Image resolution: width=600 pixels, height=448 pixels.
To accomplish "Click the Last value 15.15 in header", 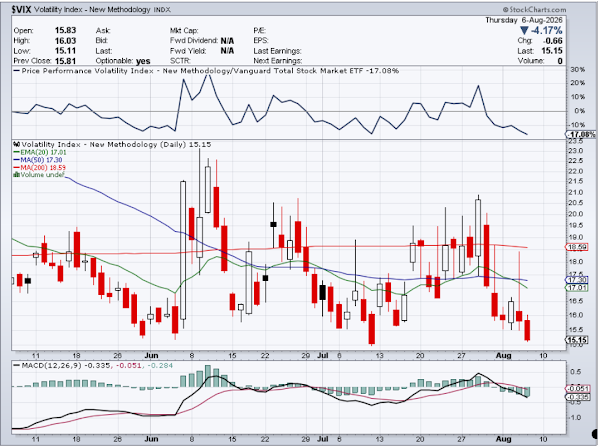I will click(x=552, y=51).
